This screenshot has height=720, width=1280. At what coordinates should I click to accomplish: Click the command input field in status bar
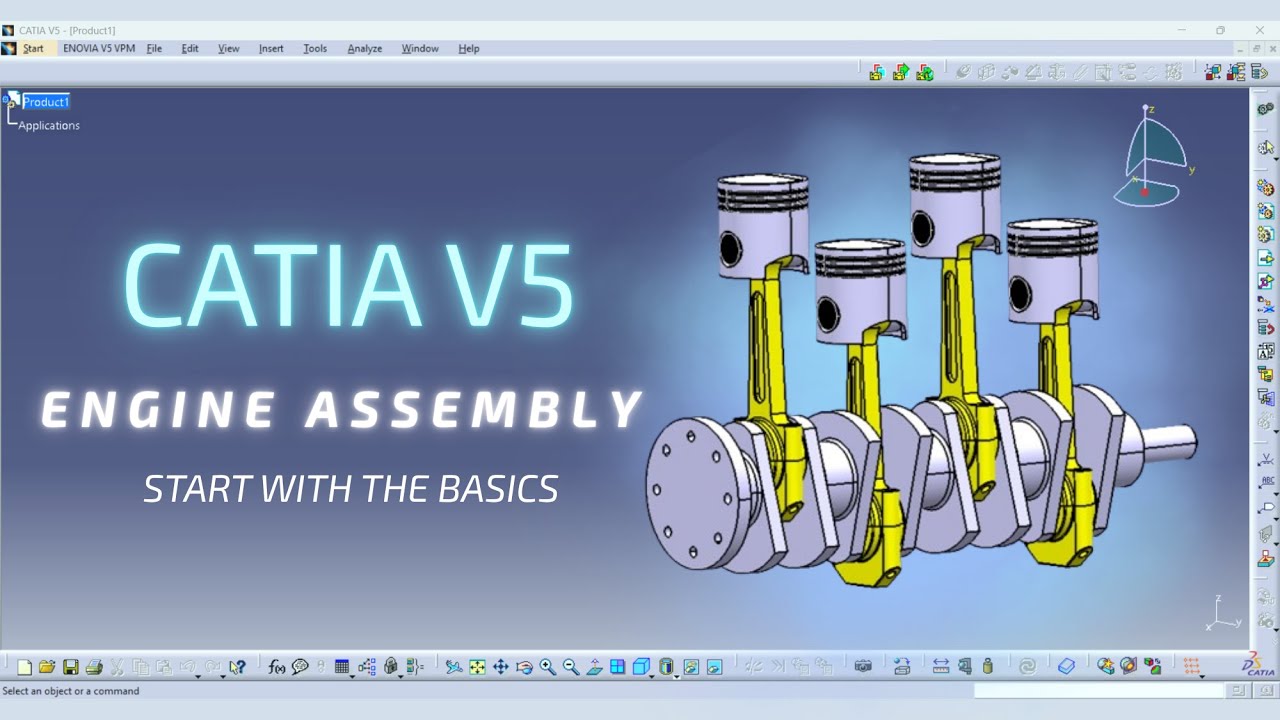click(x=1098, y=691)
